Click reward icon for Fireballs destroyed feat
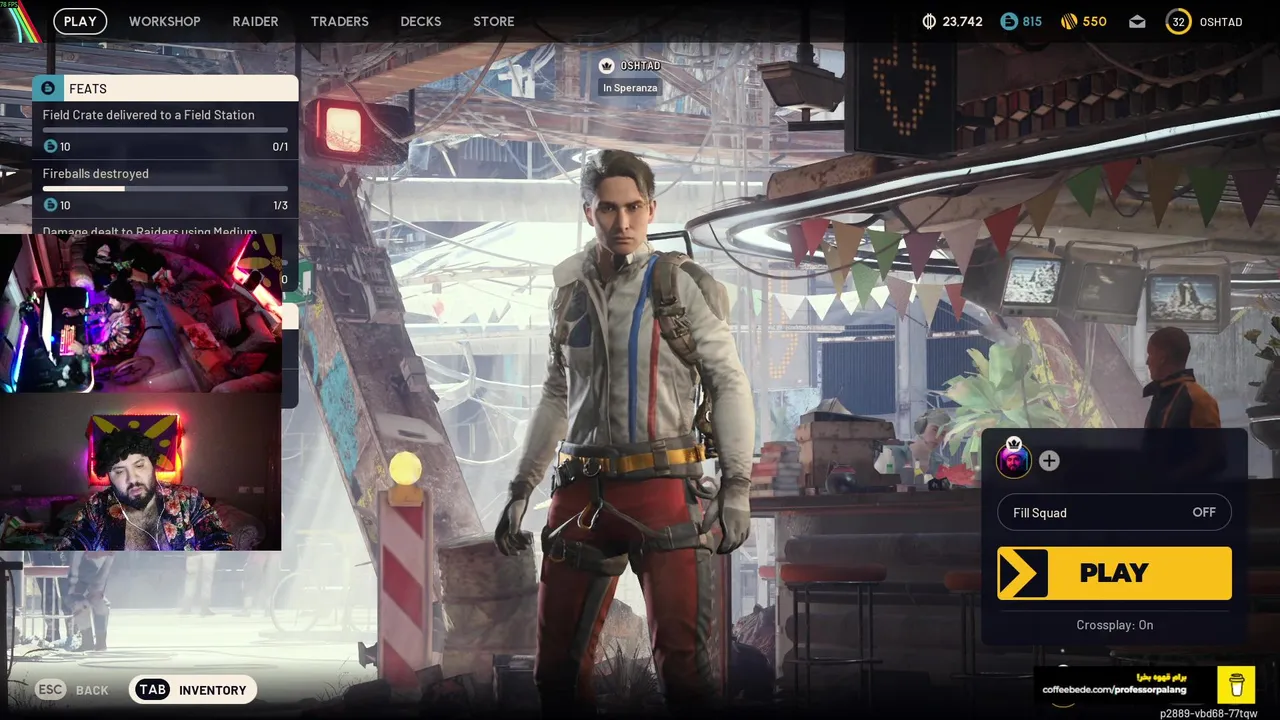1280x720 pixels. (x=51, y=205)
